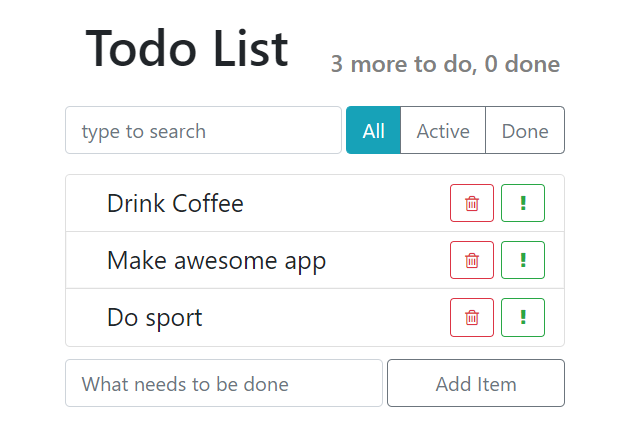
Task: Delete the Drink Coffee item with trash icon
Action: pos(472,203)
